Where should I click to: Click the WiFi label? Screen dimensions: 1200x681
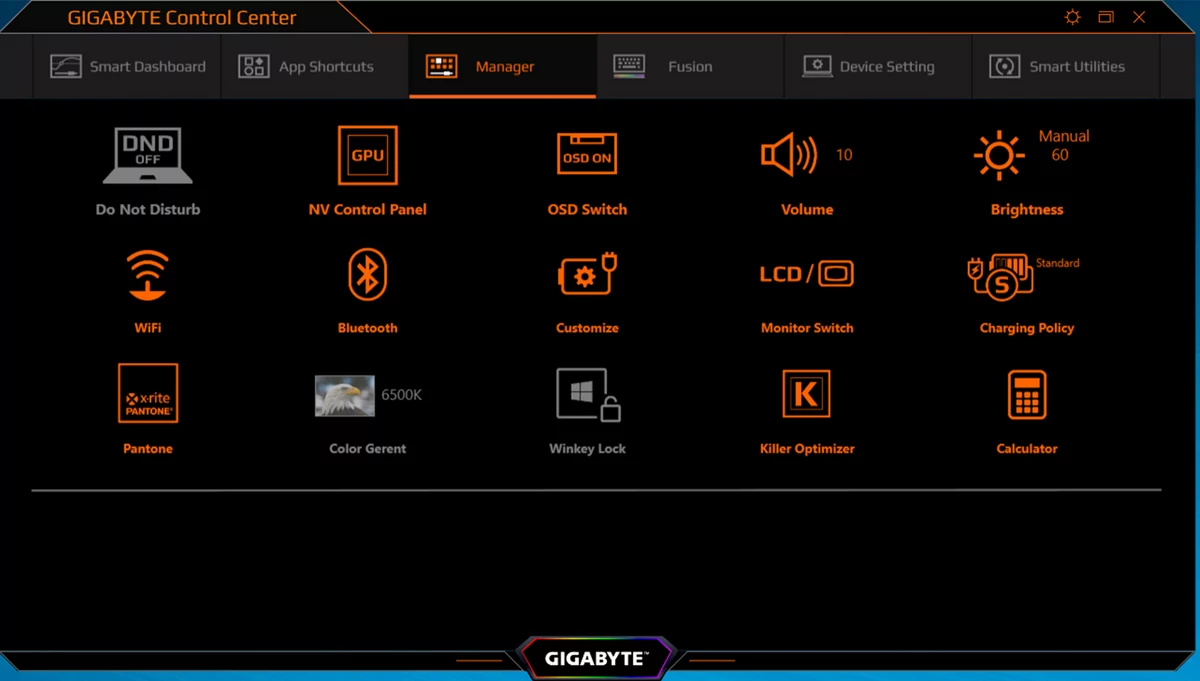(148, 328)
